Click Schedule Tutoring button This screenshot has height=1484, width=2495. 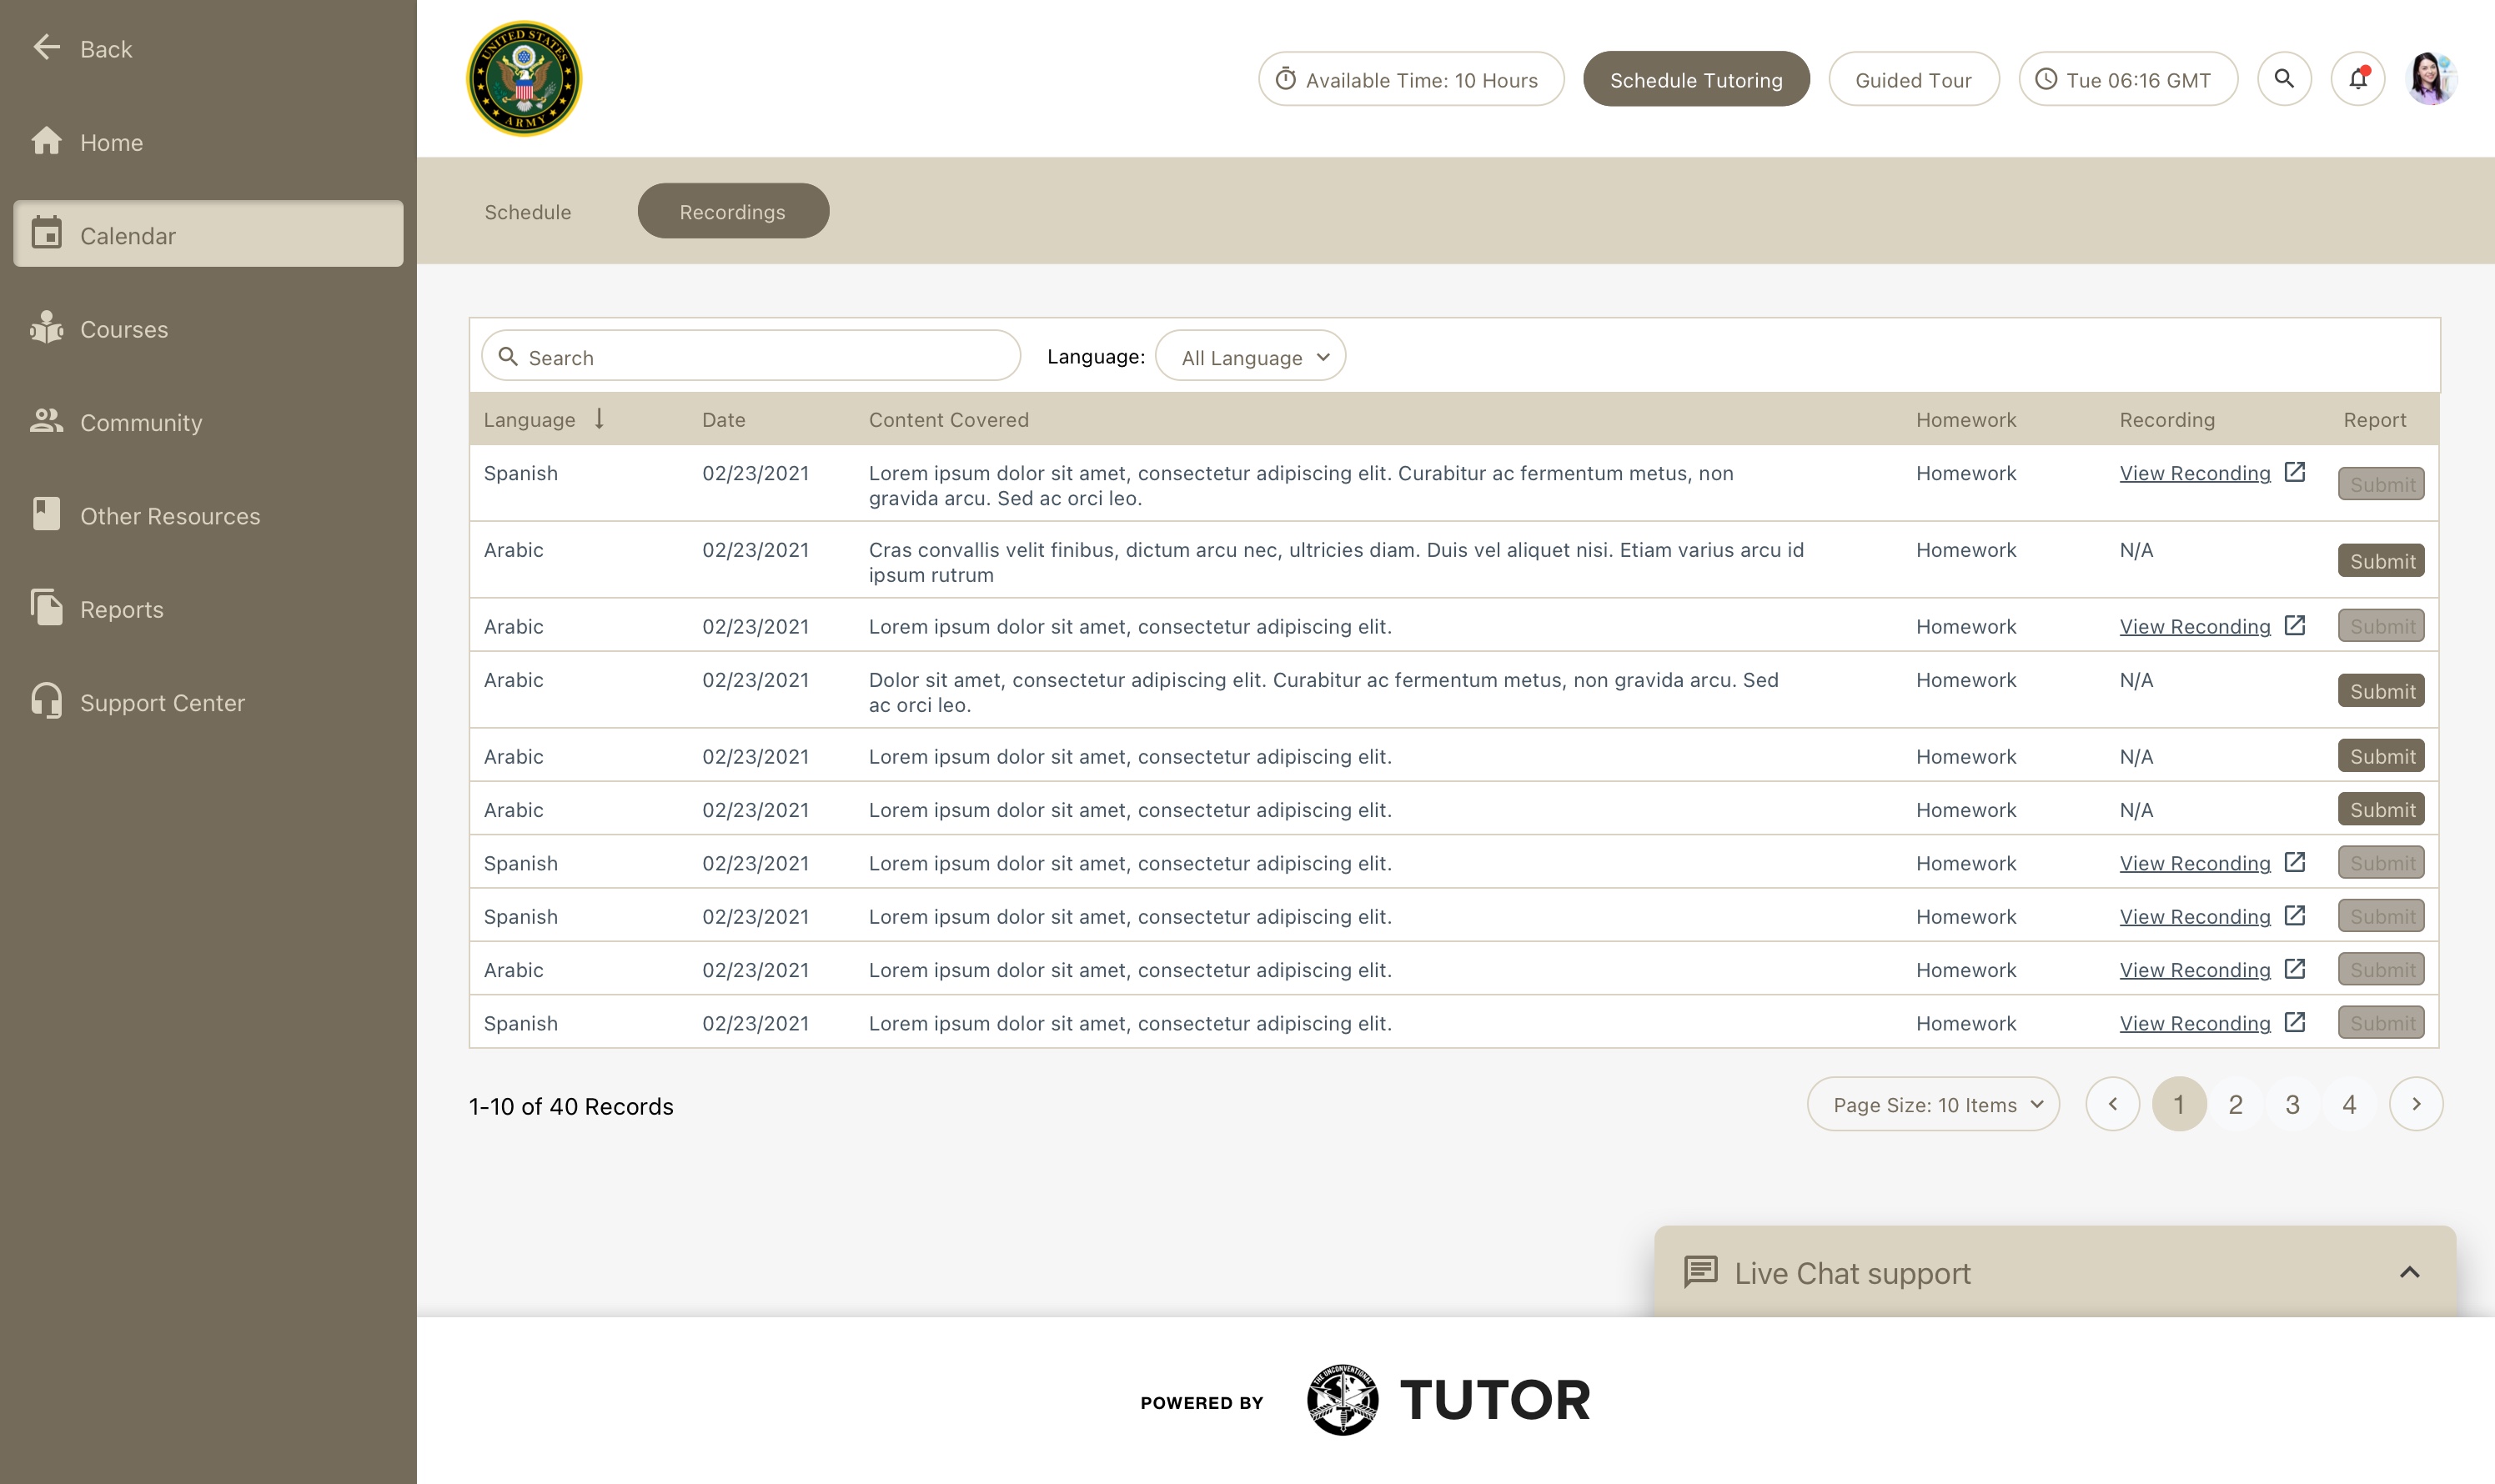(x=1696, y=79)
